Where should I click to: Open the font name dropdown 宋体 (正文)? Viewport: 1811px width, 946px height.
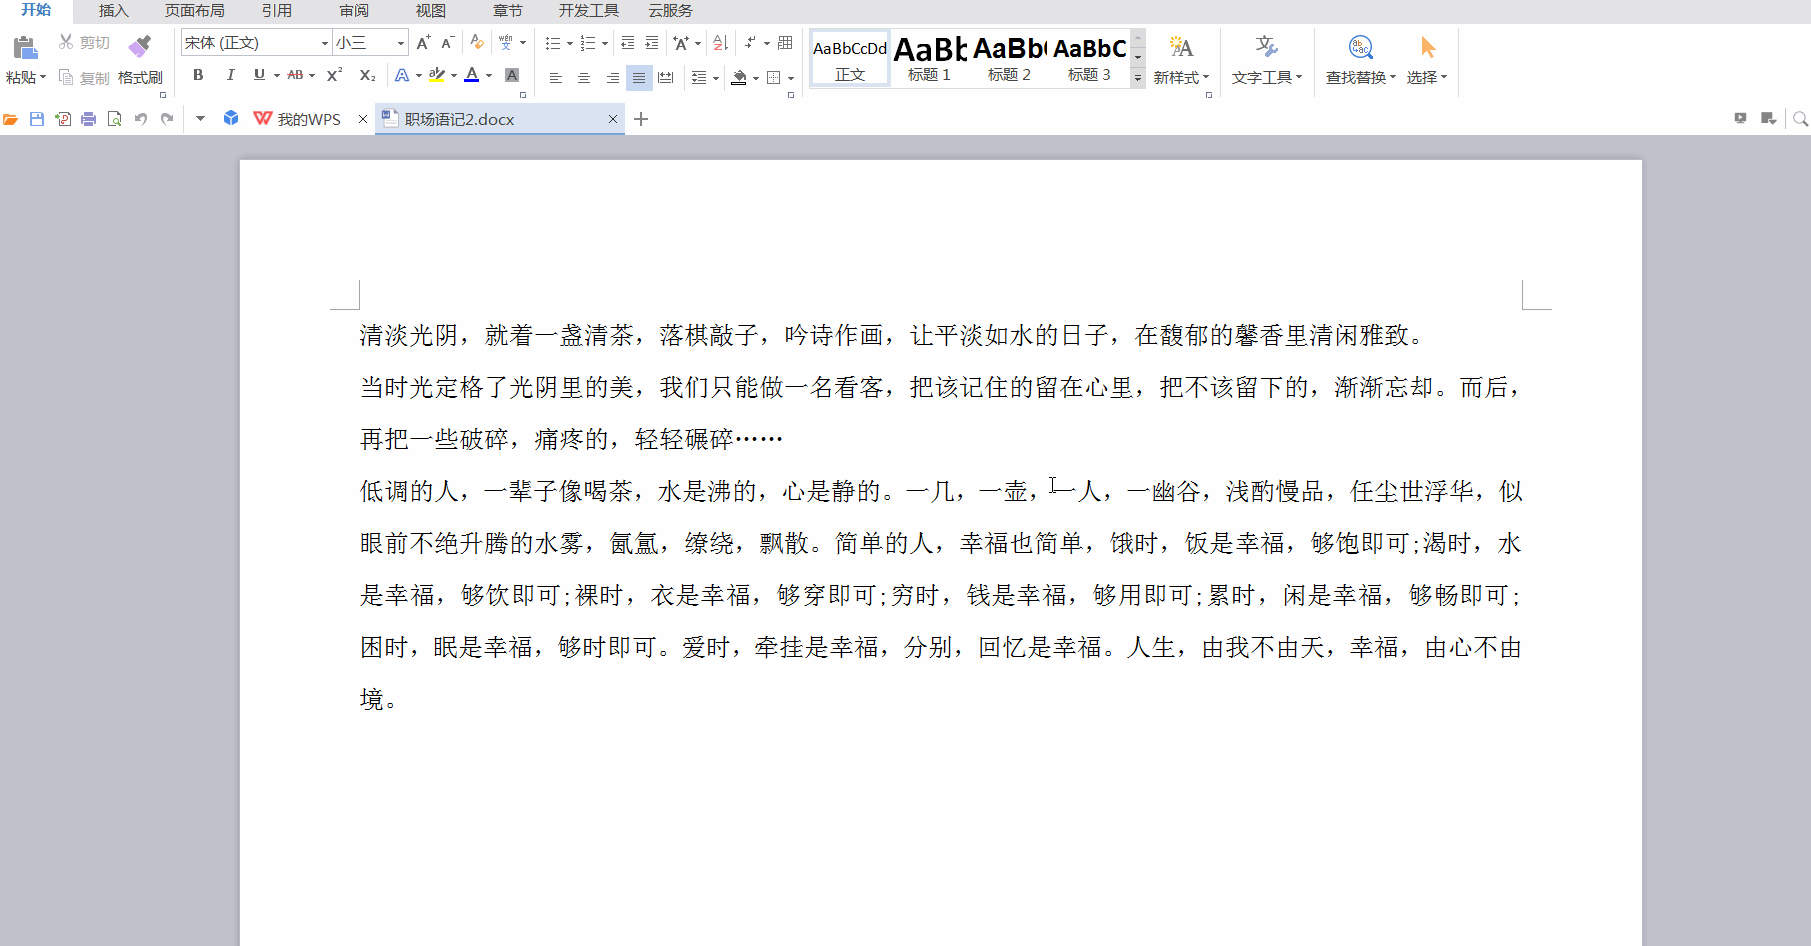coord(324,43)
